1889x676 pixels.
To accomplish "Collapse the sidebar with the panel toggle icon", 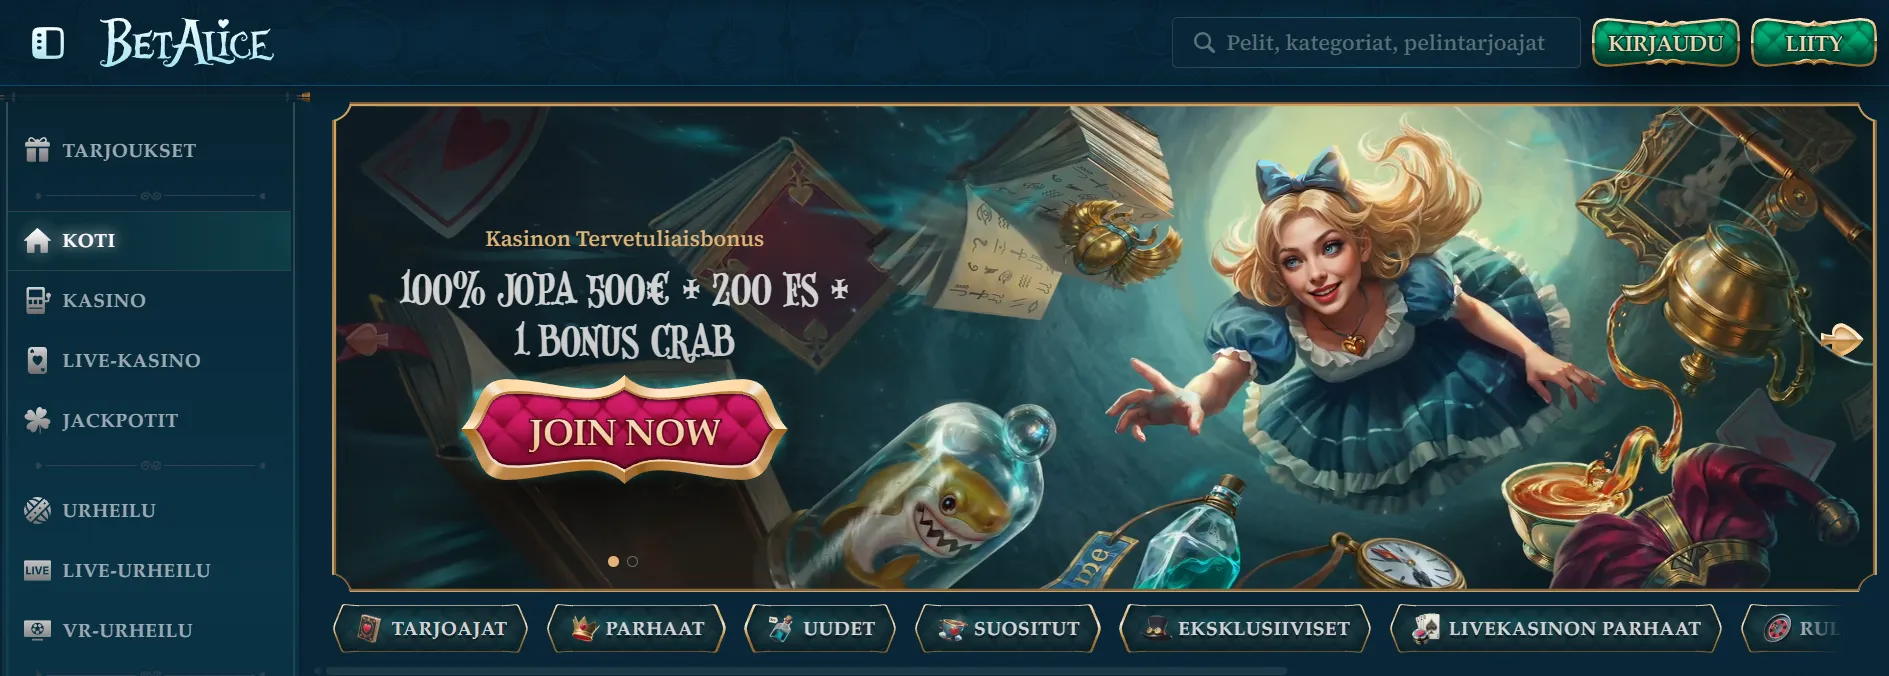I will click(48, 43).
